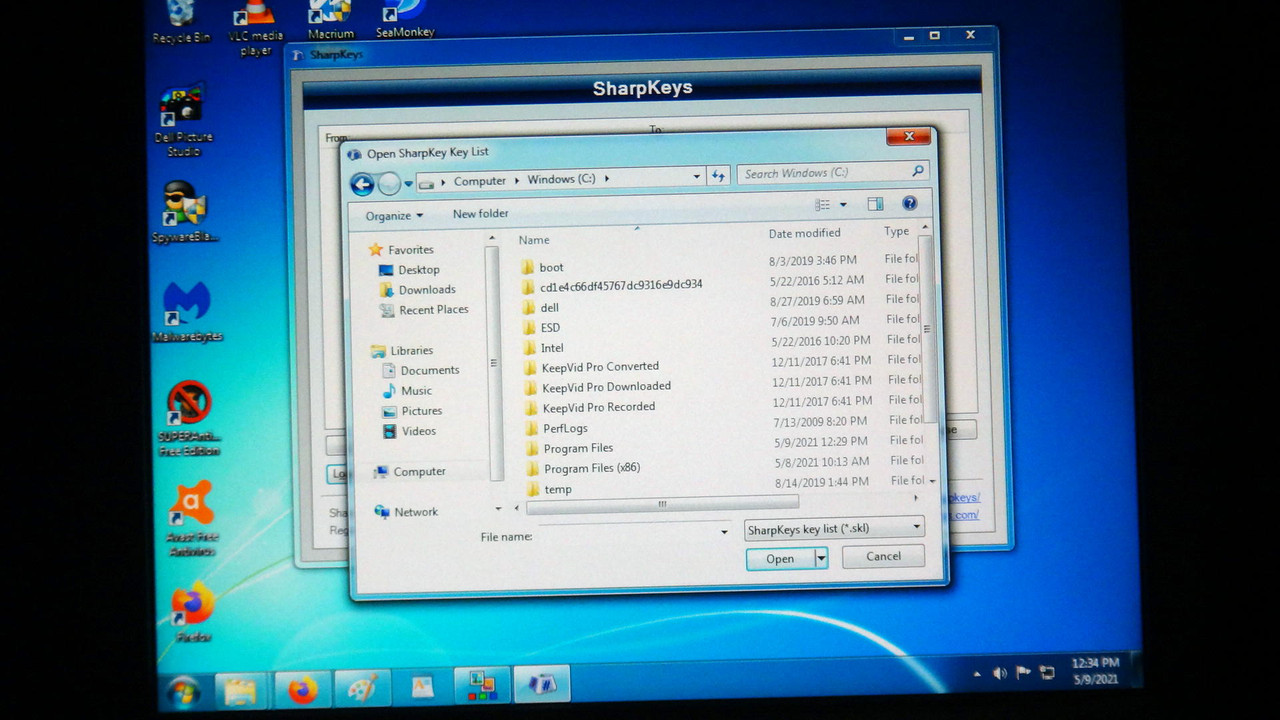Viewport: 1280px width, 720px height.
Task: Select the temp folder
Action: pos(550,489)
